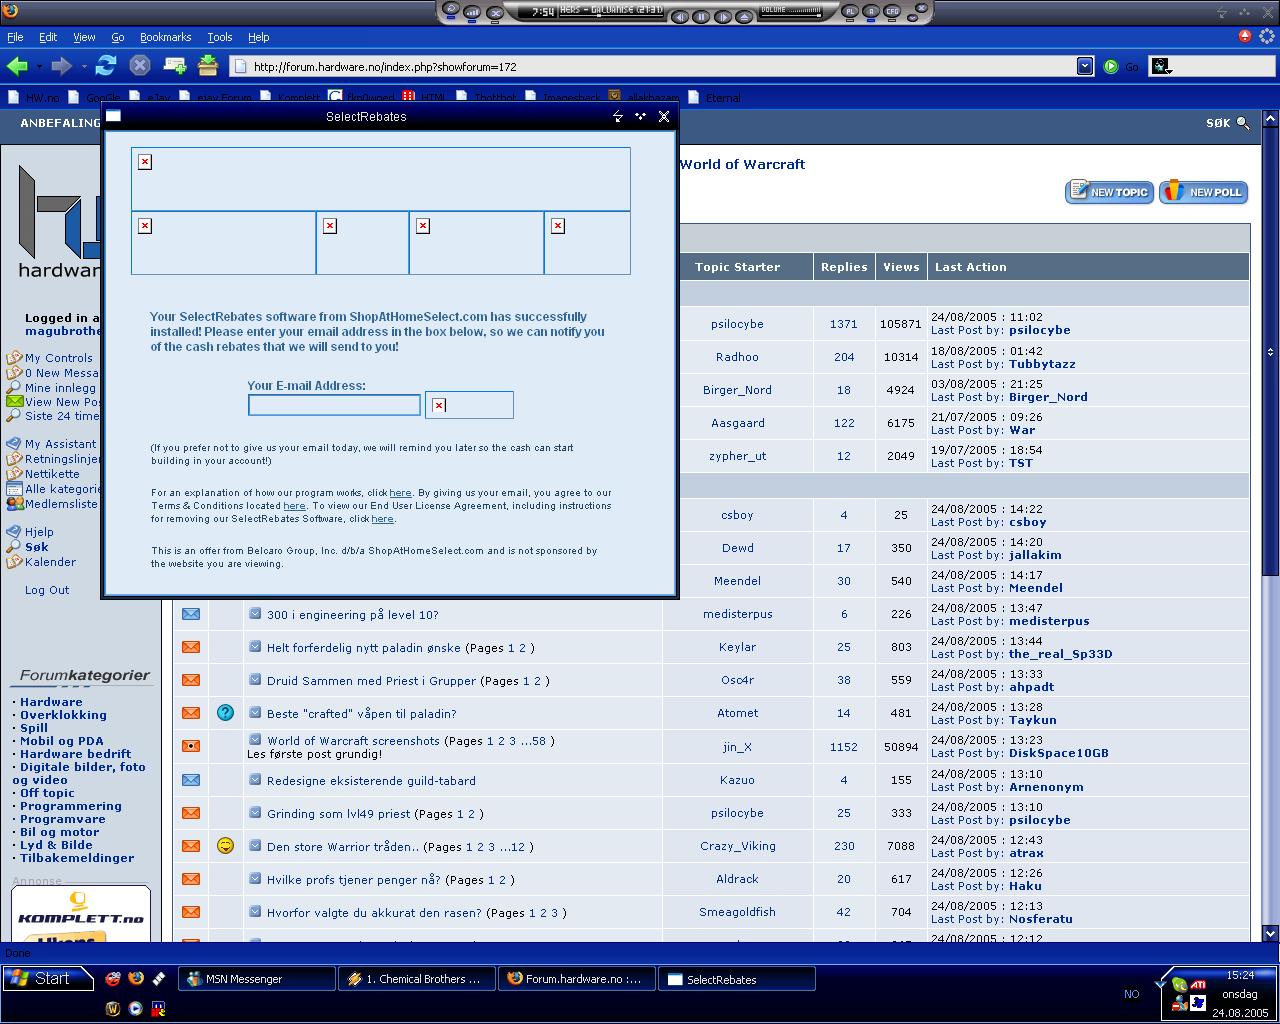Switch to MSN Messenger taskbar item
The height and width of the screenshot is (1024, 1280).
(x=256, y=979)
